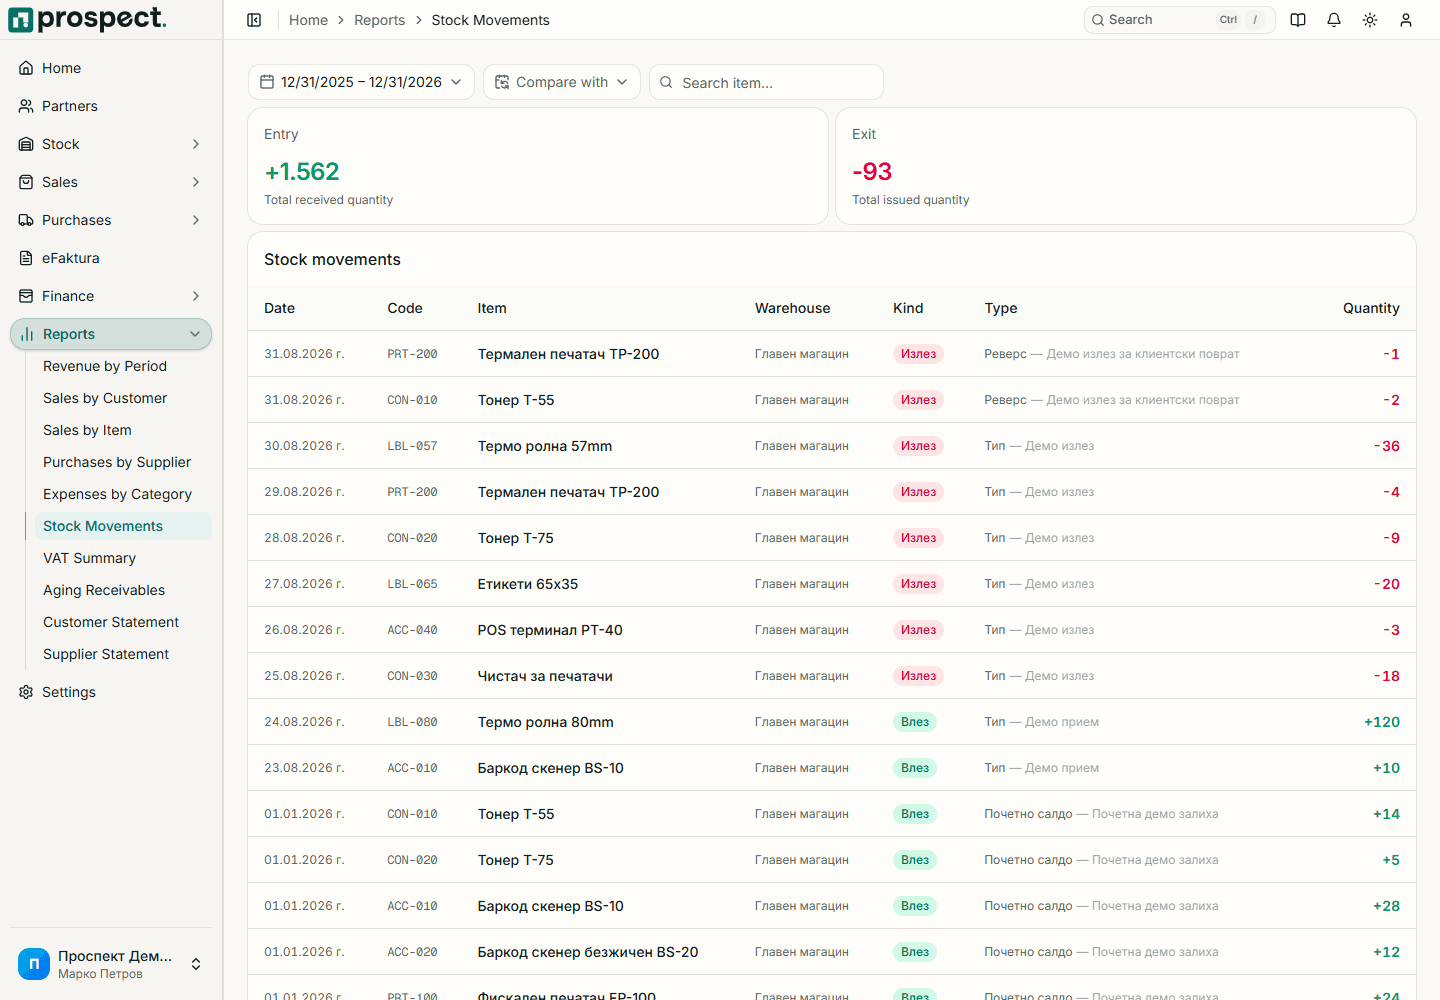Open the user account icon
The image size is (1440, 1000).
point(1406,20)
